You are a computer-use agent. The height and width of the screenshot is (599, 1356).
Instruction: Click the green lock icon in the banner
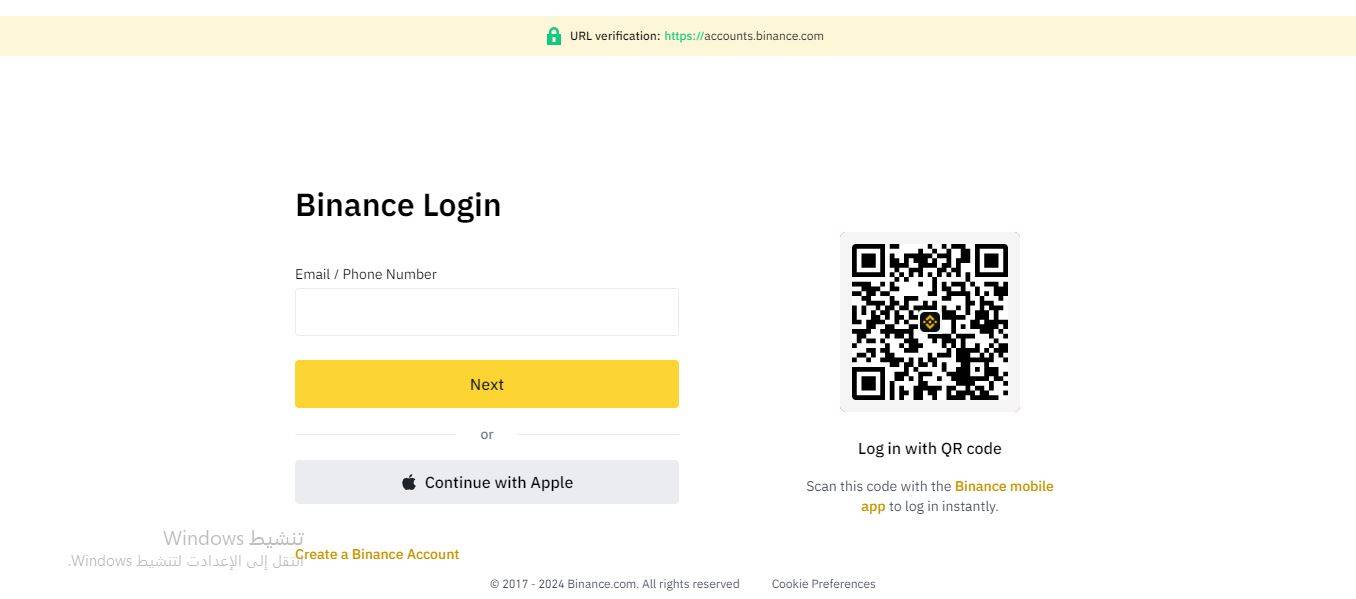pyautogui.click(x=553, y=36)
